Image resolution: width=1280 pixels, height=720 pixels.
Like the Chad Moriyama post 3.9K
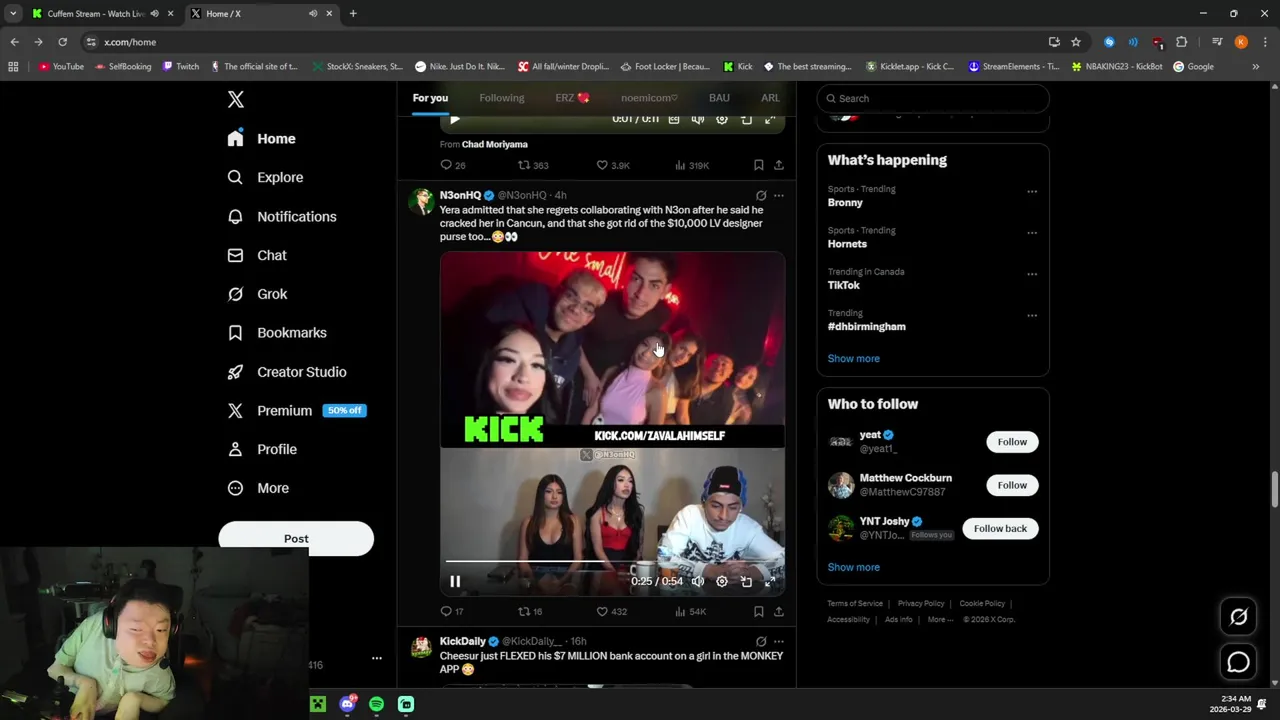(612, 165)
